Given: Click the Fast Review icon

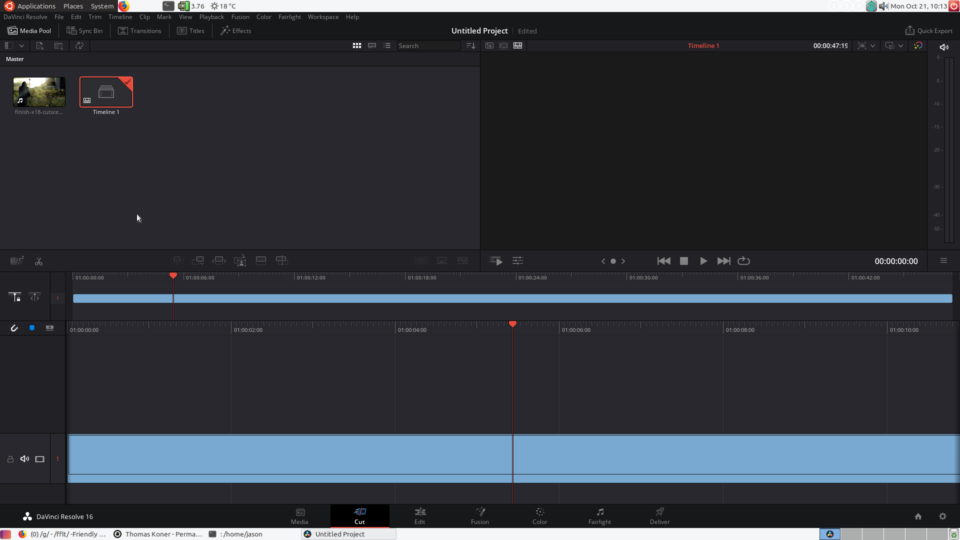Looking at the screenshot, I should [x=496, y=261].
